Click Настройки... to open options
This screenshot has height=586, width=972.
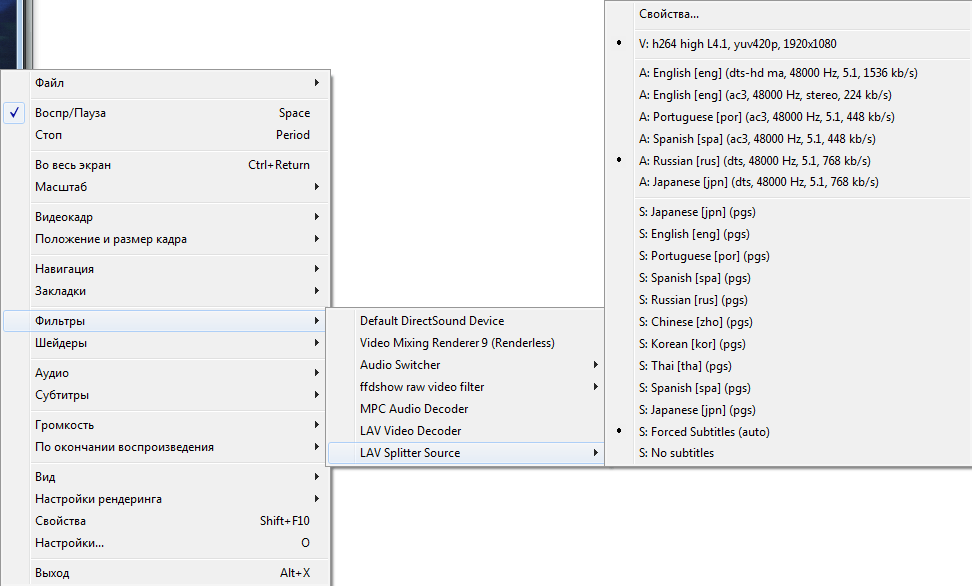point(70,543)
